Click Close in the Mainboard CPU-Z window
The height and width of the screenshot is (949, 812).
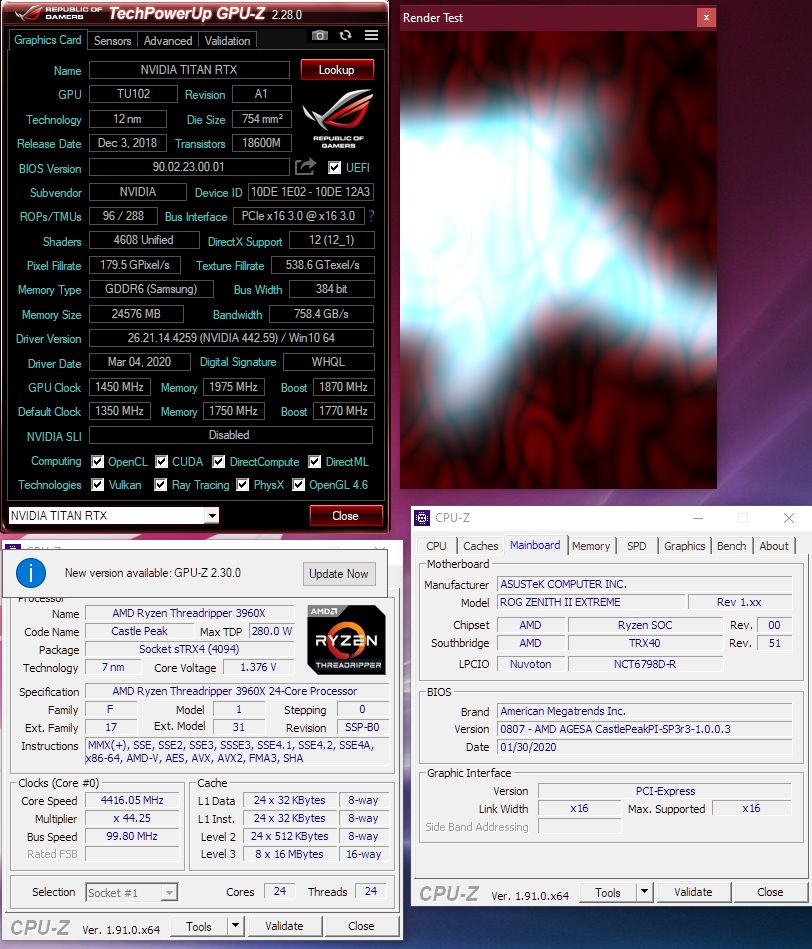coord(770,892)
